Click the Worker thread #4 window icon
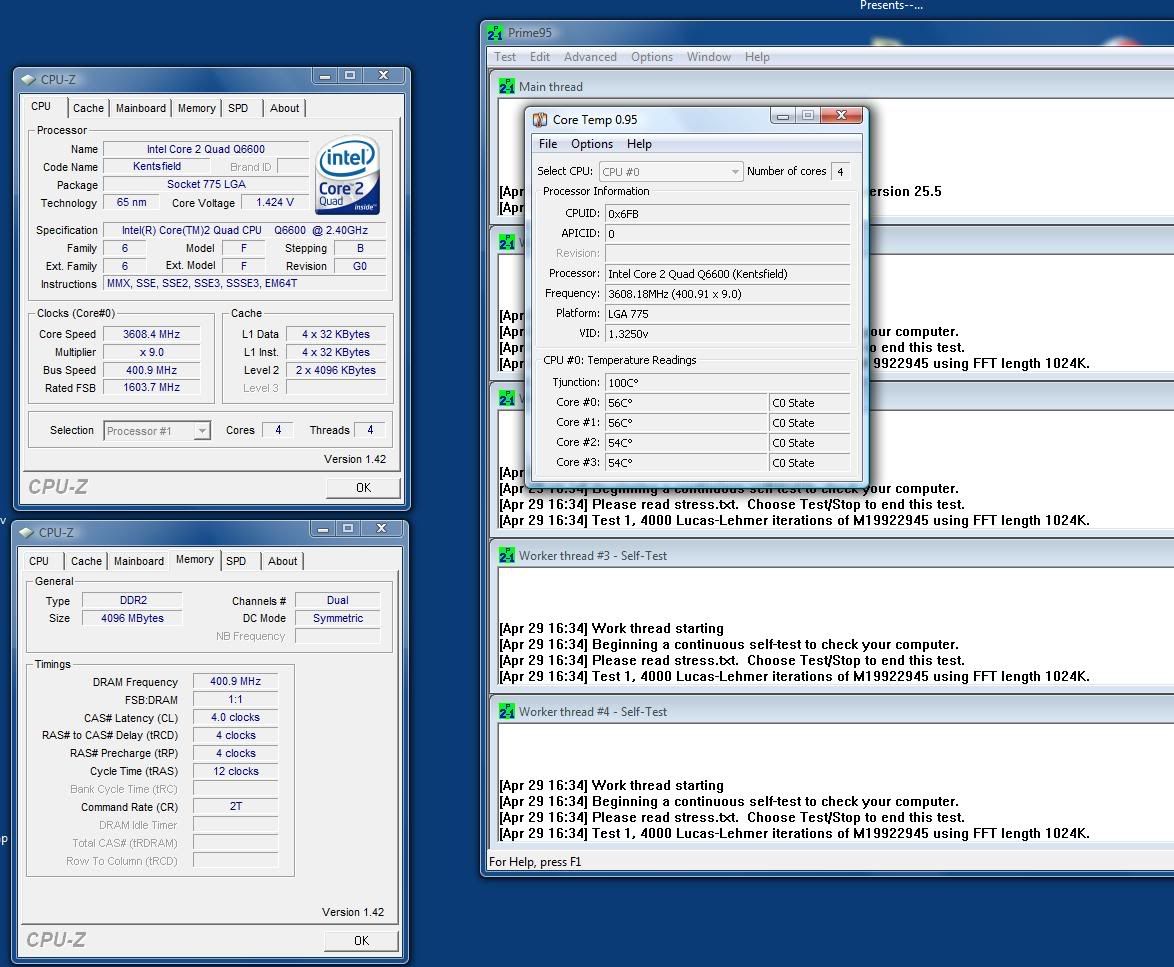The image size is (1174, 967). [507, 712]
